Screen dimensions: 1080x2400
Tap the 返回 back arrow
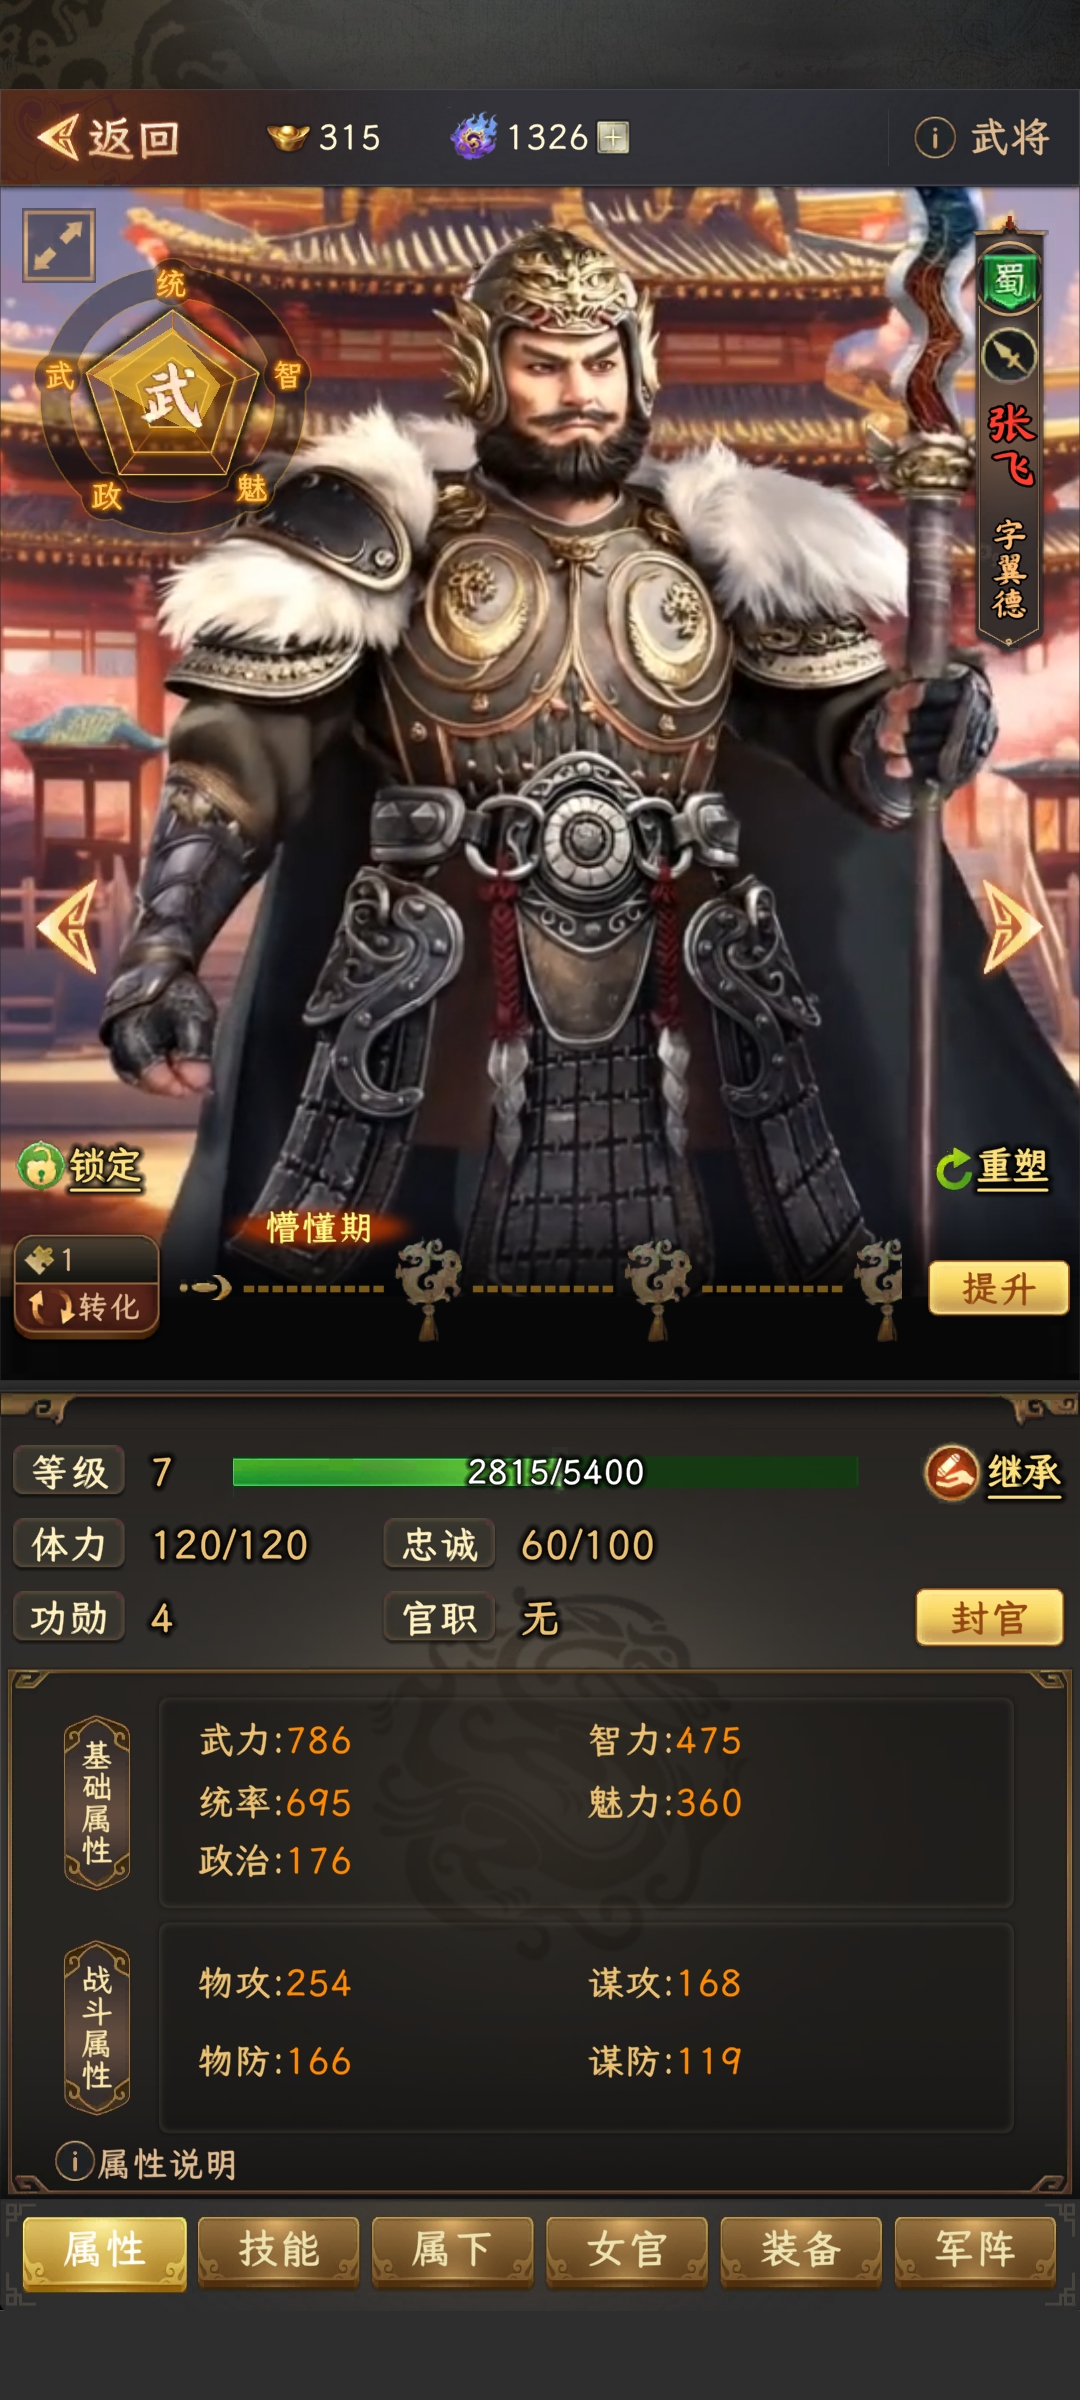click(x=58, y=137)
